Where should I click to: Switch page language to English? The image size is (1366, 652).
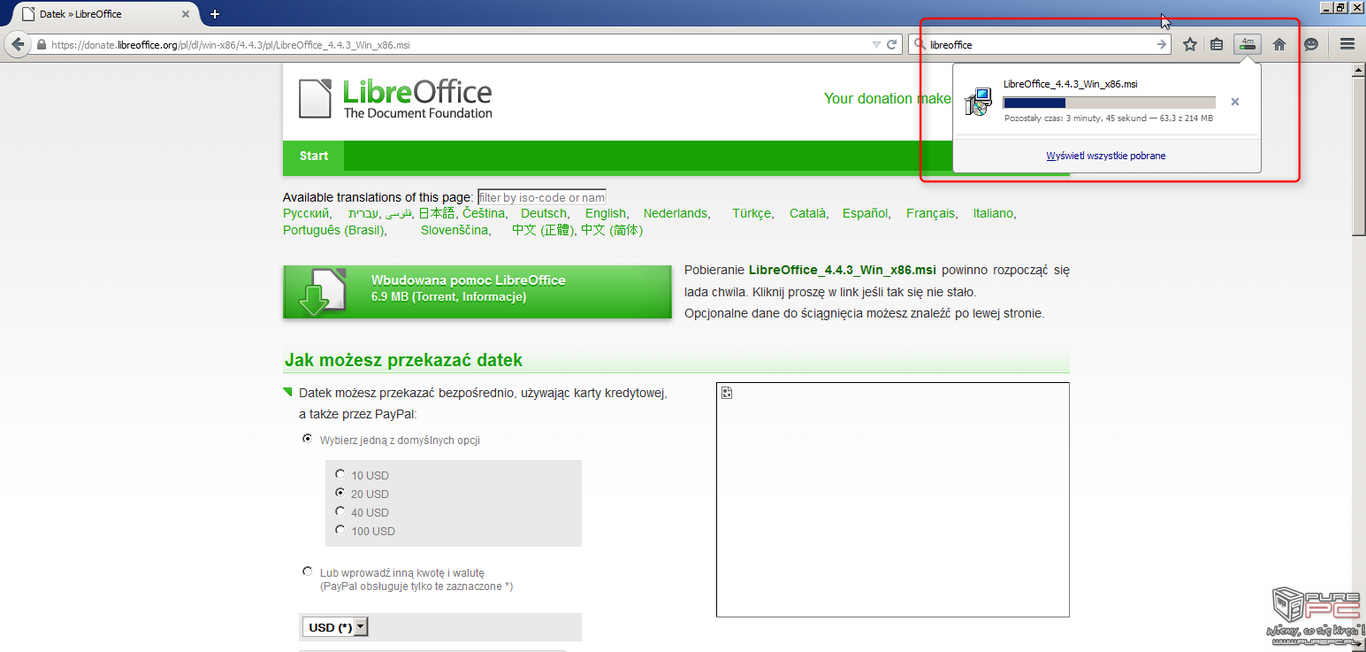[606, 214]
